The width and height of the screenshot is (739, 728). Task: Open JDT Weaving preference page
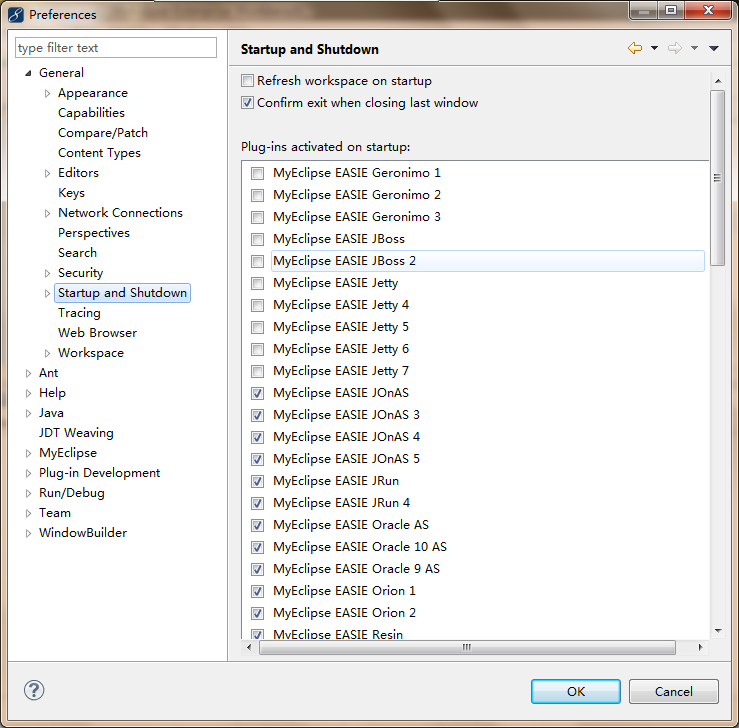[76, 433]
